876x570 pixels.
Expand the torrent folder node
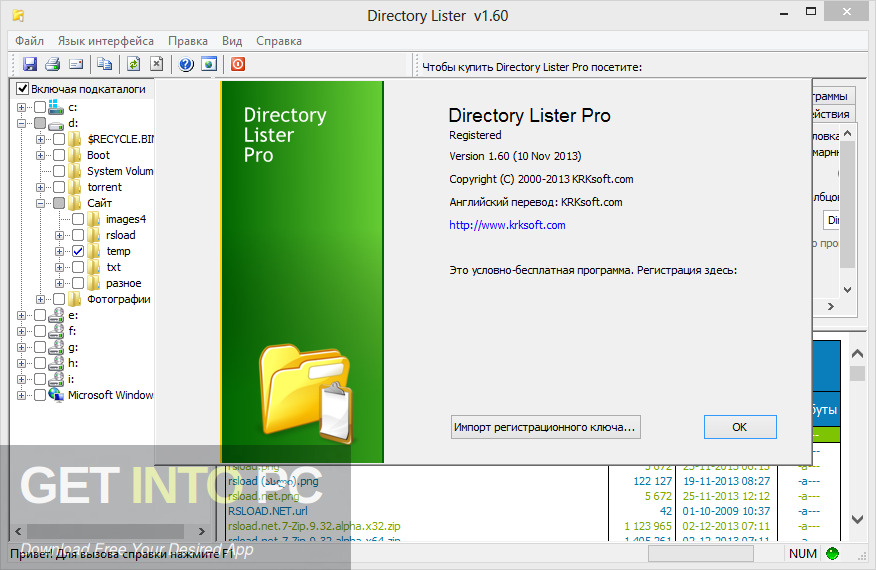click(x=40, y=187)
